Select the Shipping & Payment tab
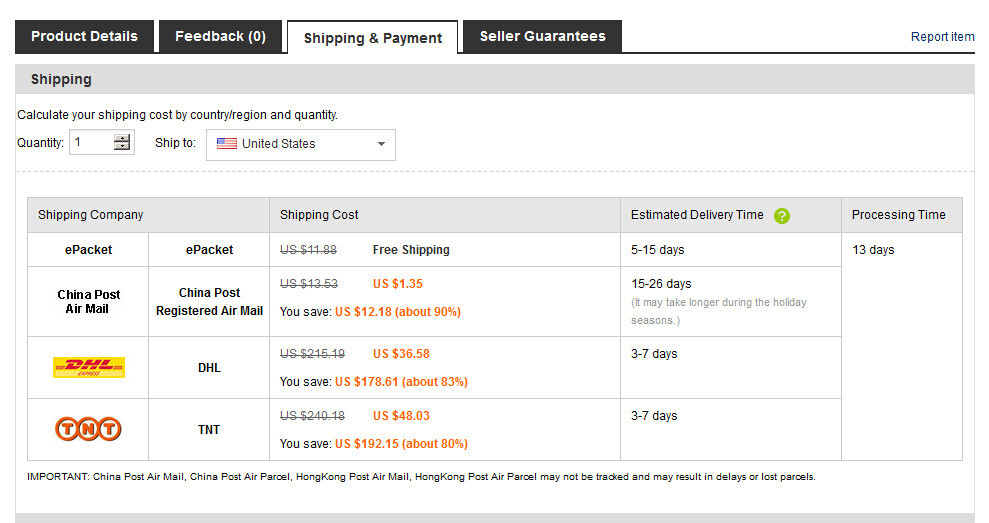This screenshot has height=523, width=989. (x=372, y=38)
